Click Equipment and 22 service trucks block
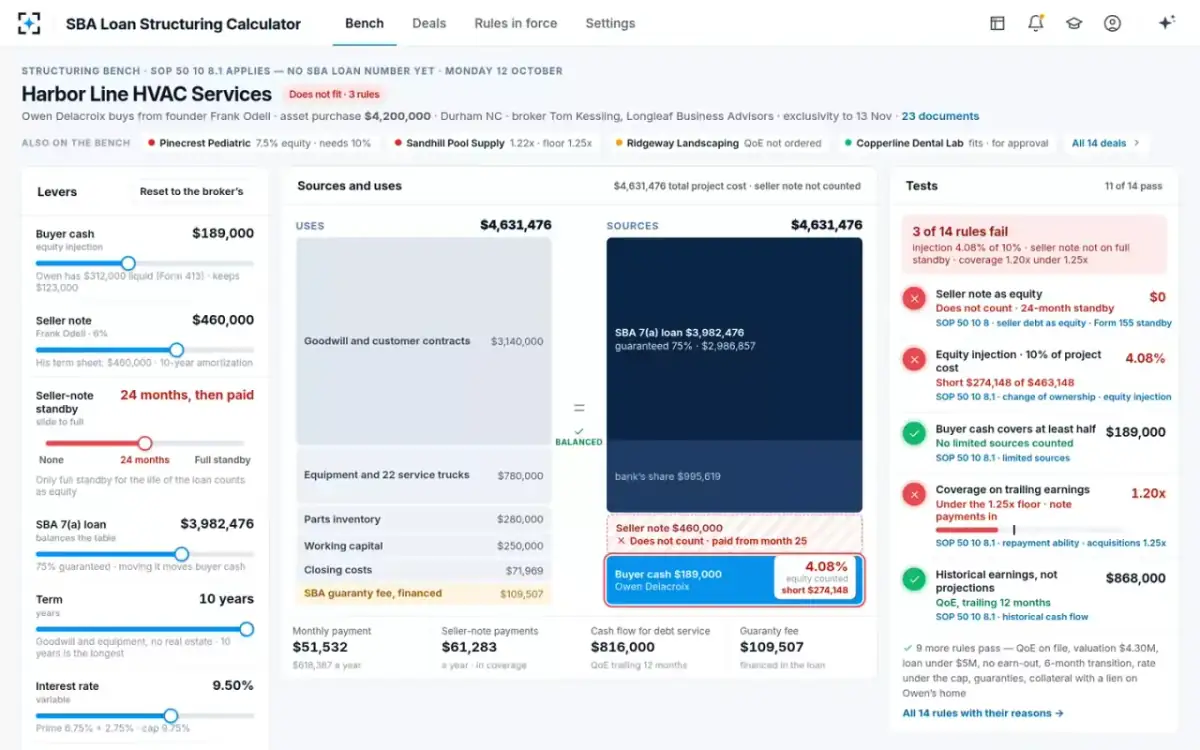This screenshot has width=1200, height=750. tap(424, 475)
